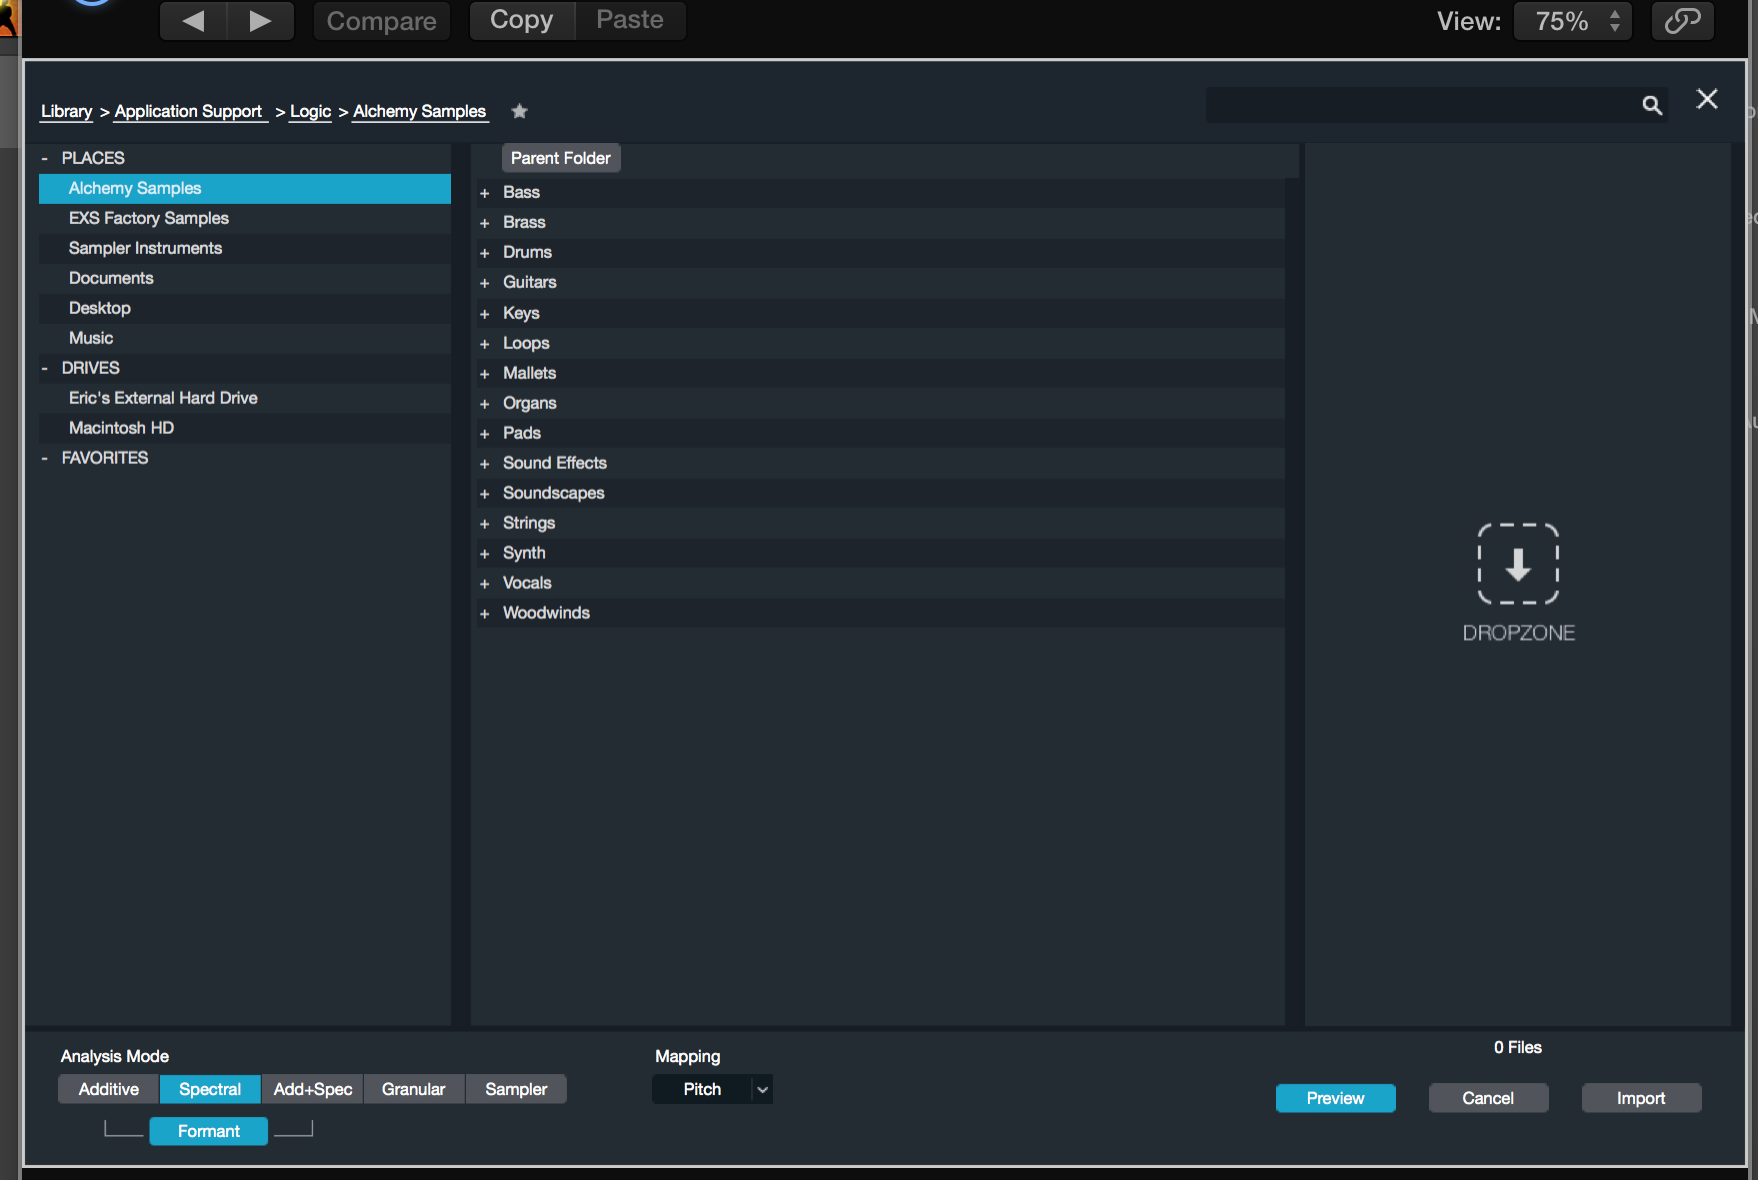Toggle the Preview button
This screenshot has width=1758, height=1180.
click(1335, 1098)
